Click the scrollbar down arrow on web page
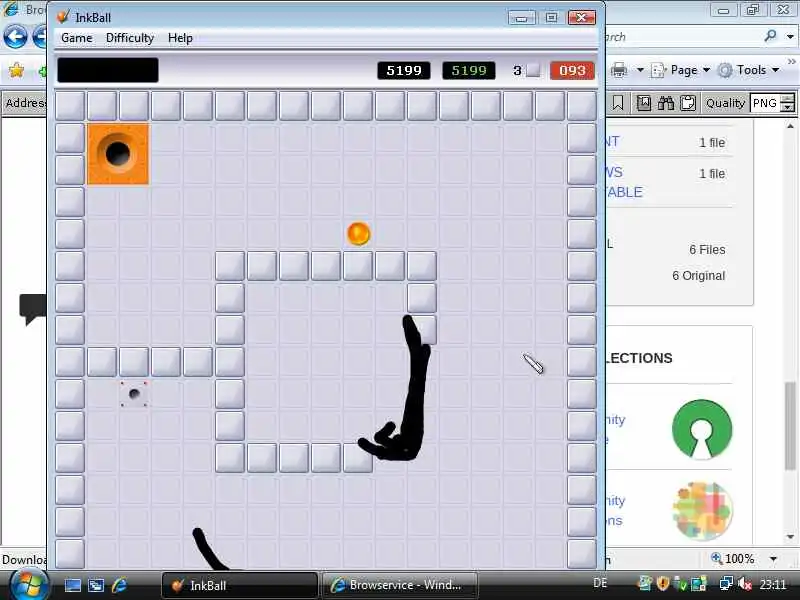Image resolution: width=800 pixels, height=600 pixels. (x=790, y=536)
